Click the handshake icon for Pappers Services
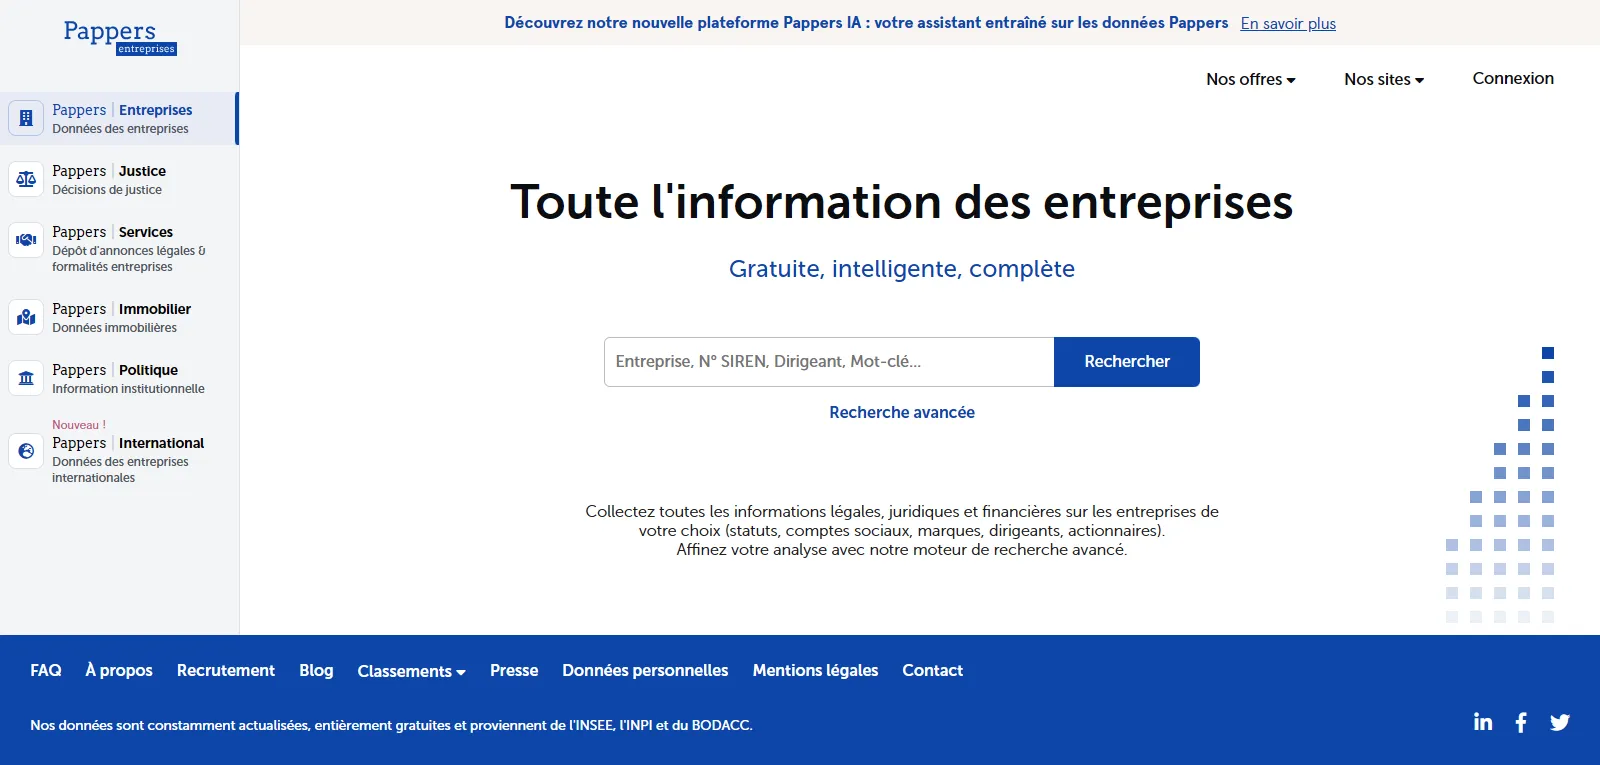 pyautogui.click(x=26, y=240)
